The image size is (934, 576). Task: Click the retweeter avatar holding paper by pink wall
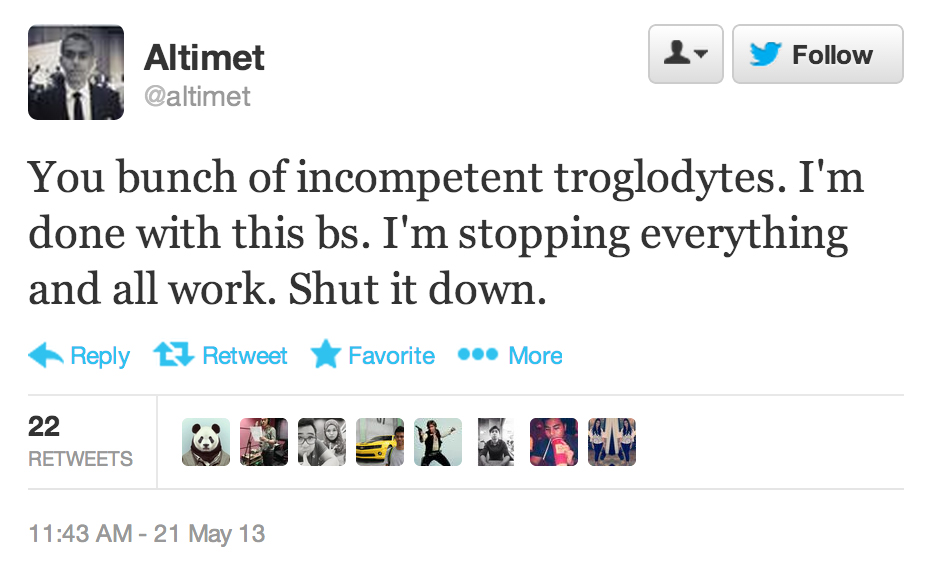pyautogui.click(x=264, y=442)
